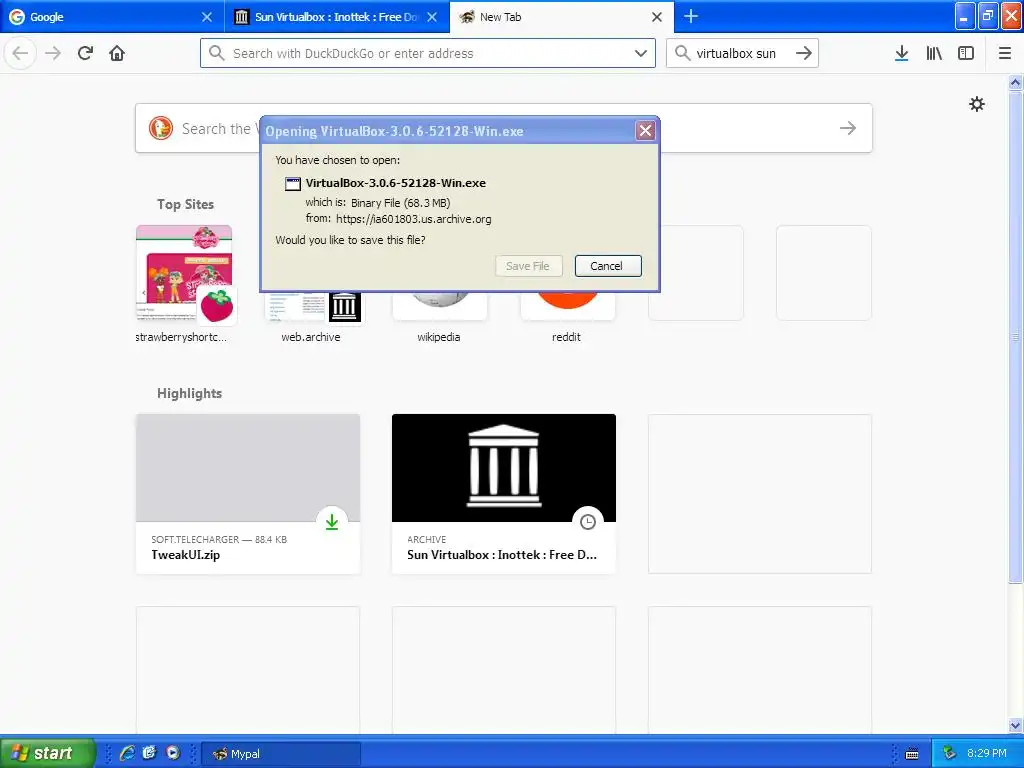Open the Downloads toolbar arrow

[901, 53]
